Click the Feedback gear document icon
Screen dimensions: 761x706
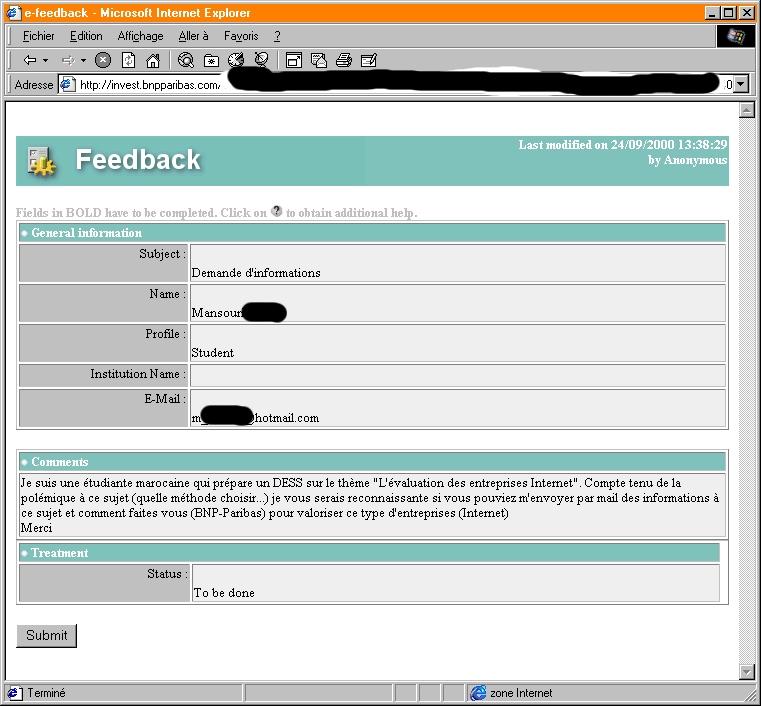click(x=41, y=161)
